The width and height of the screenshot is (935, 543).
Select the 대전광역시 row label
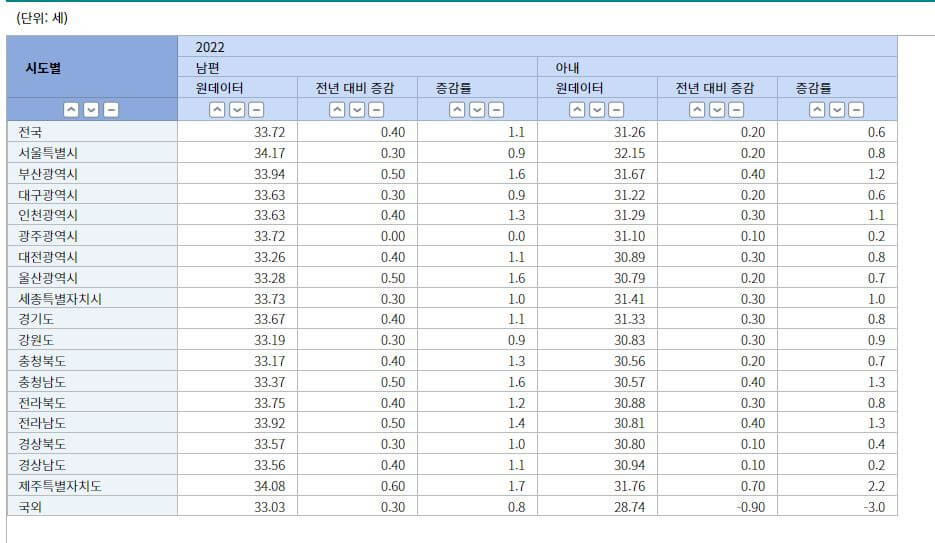[x=48, y=256]
